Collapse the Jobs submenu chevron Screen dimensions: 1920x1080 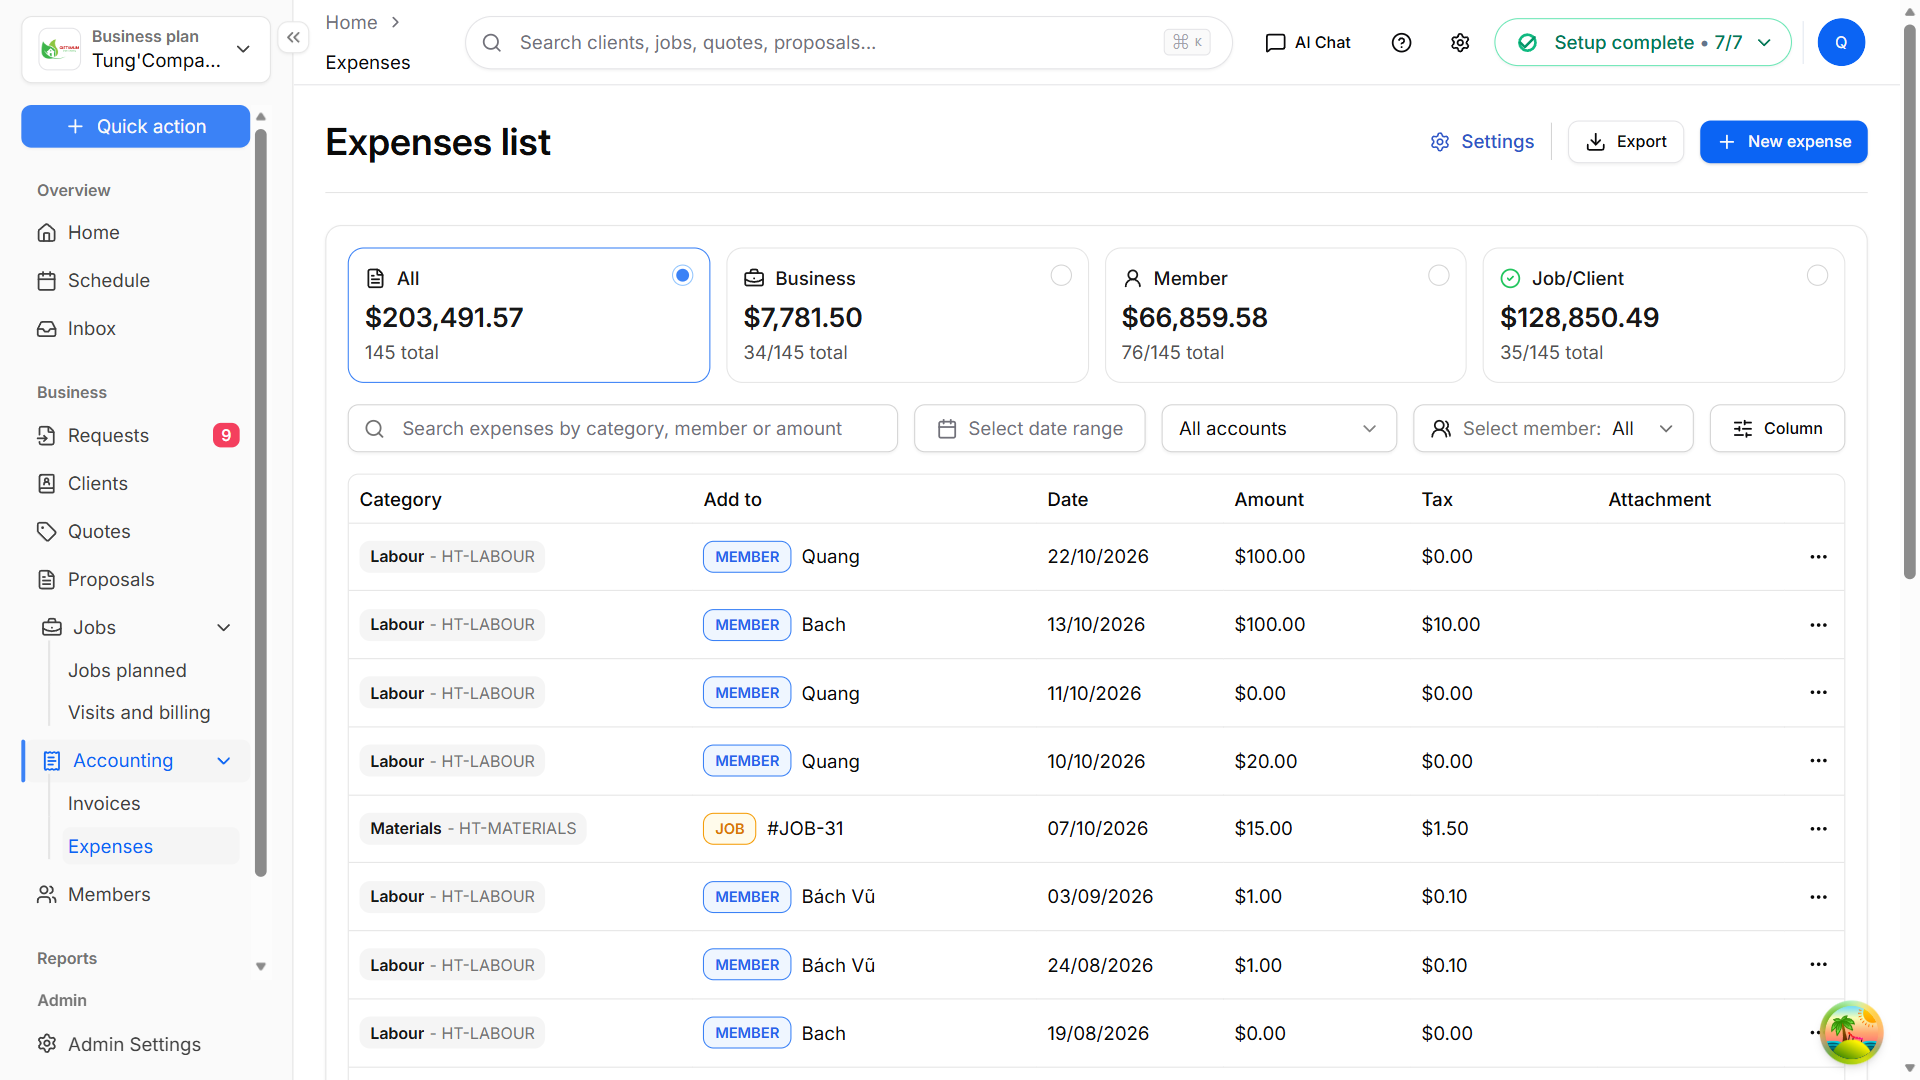[x=224, y=628]
